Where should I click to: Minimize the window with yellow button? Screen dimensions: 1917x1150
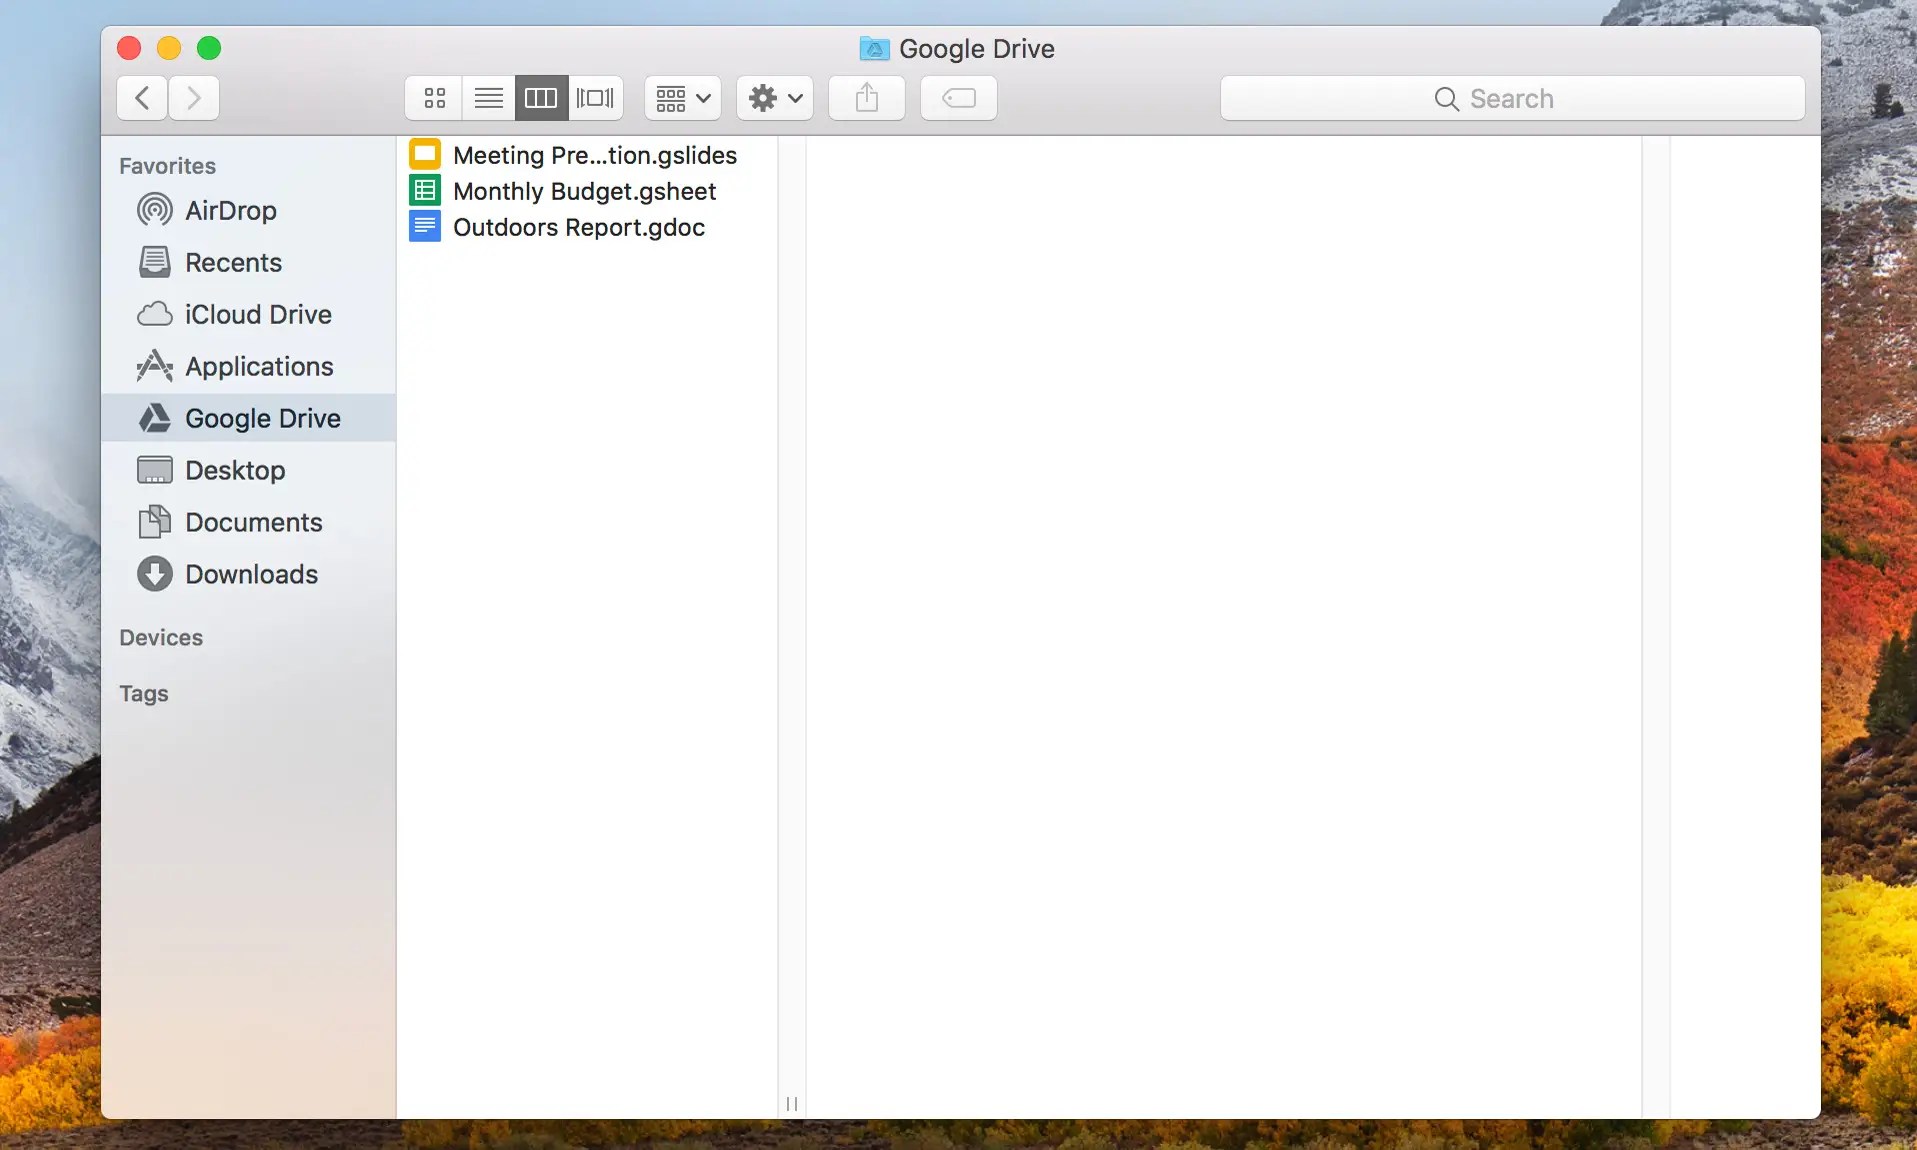169,48
